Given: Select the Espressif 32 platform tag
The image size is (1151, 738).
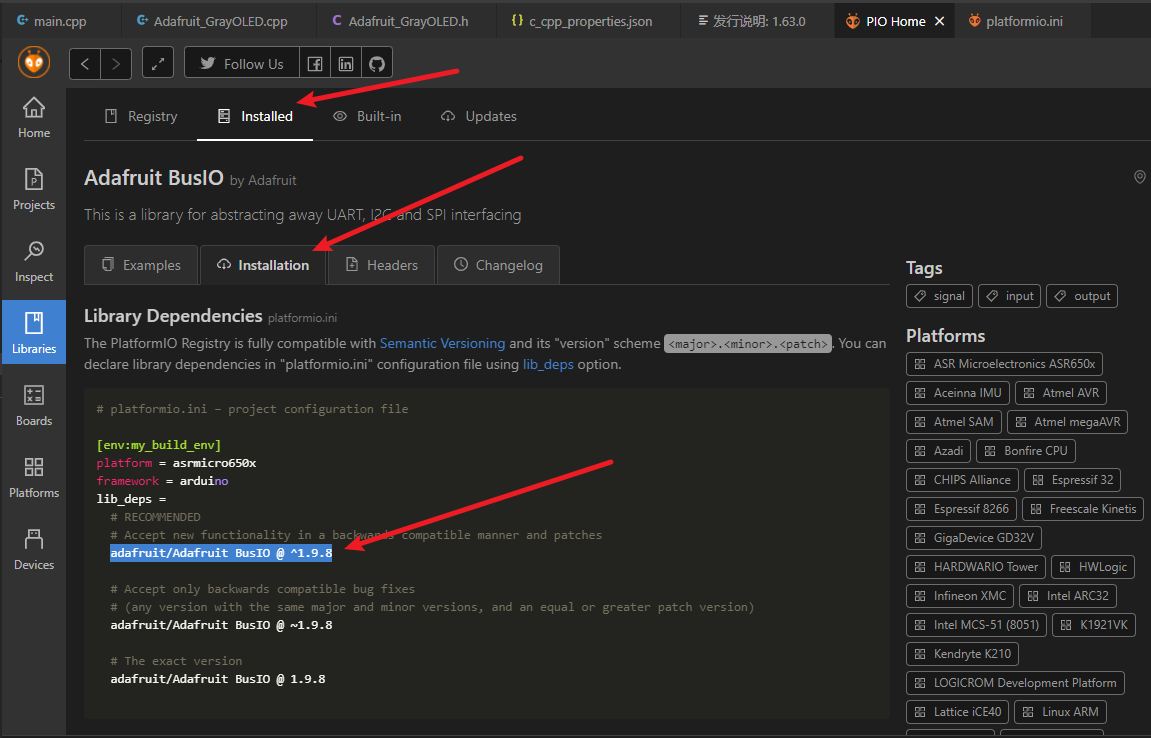Looking at the screenshot, I should click(x=1072, y=479).
